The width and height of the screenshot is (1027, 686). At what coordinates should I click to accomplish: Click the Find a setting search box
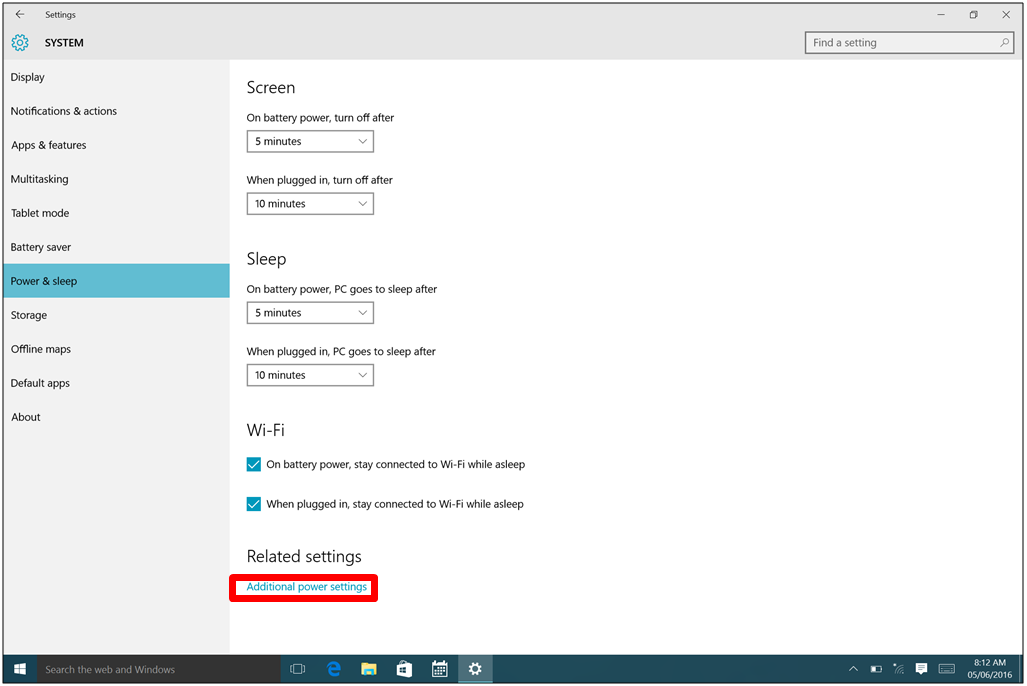click(x=909, y=43)
